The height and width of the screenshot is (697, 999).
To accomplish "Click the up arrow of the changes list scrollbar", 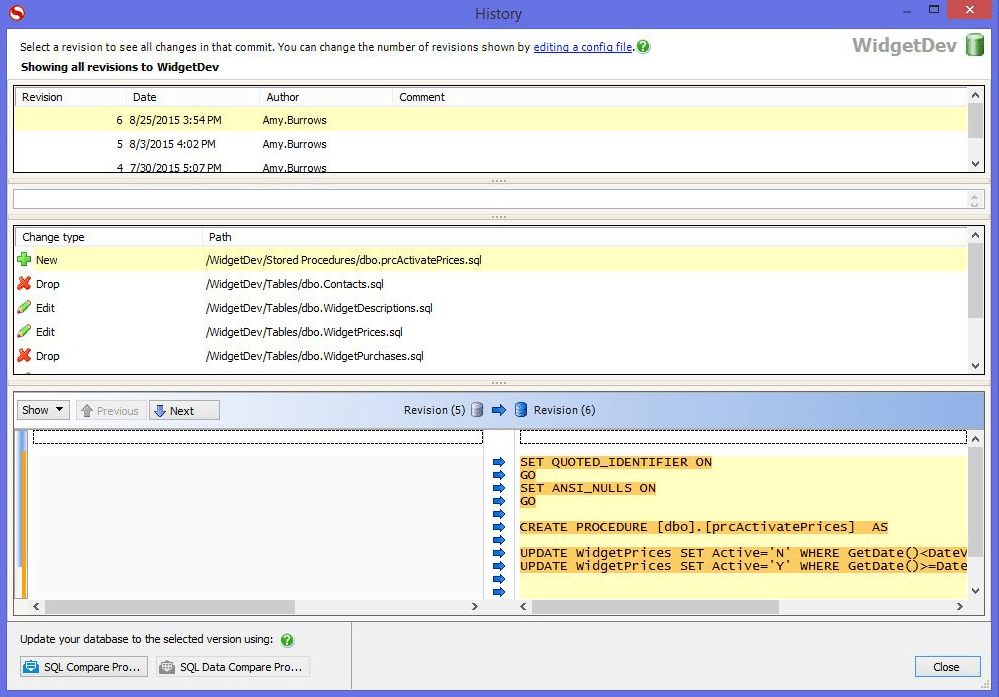I will coord(975,235).
